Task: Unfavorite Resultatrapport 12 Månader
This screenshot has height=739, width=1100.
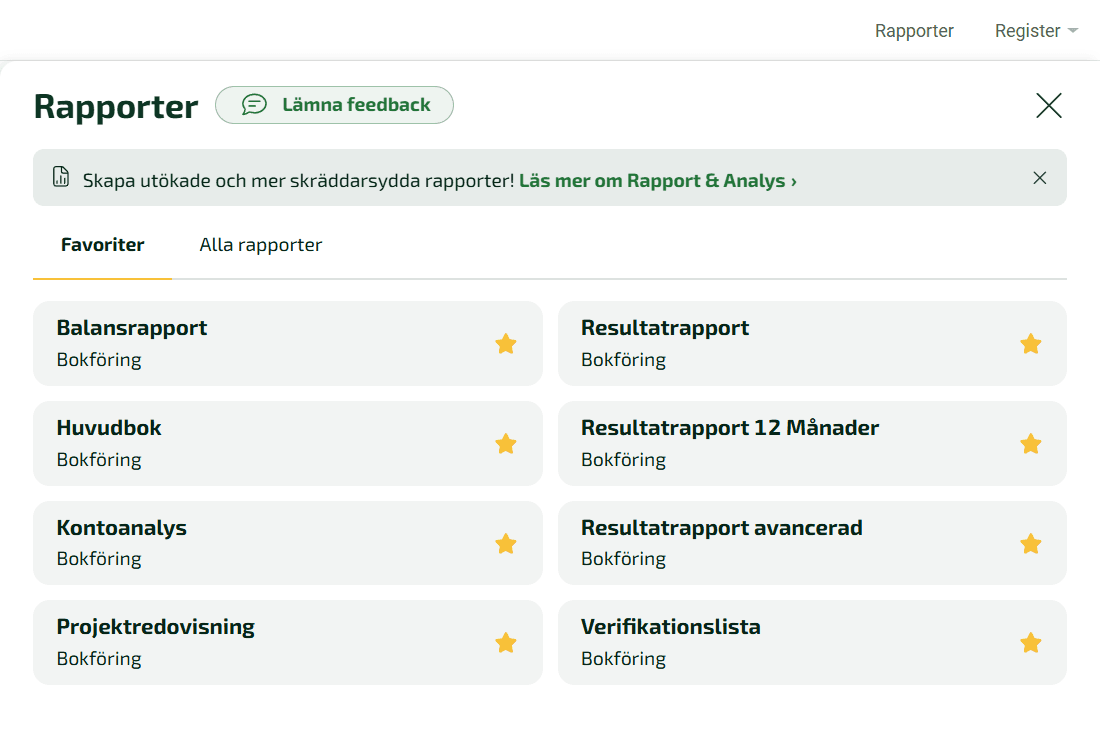Action: pyautogui.click(x=1030, y=443)
